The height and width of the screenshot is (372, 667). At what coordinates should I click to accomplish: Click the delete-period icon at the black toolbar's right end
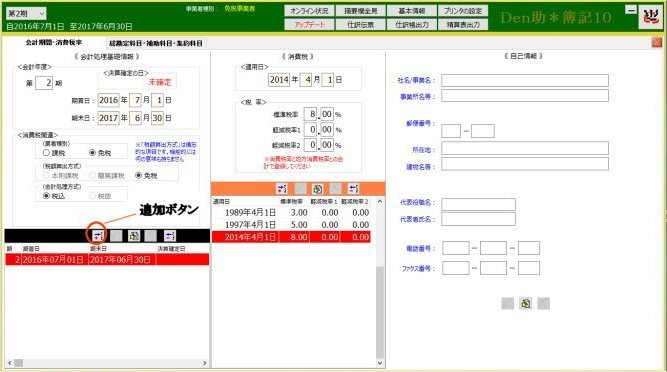(170, 236)
